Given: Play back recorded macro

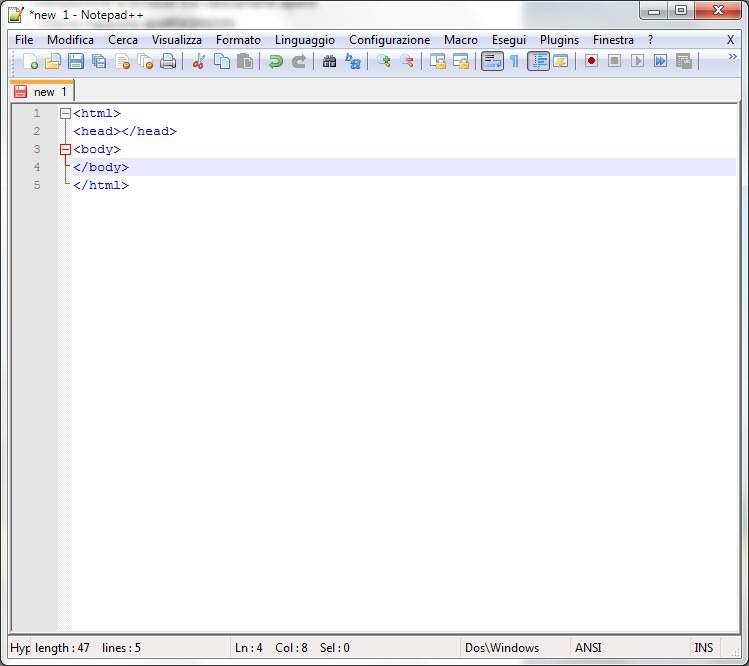Looking at the screenshot, I should (637, 61).
